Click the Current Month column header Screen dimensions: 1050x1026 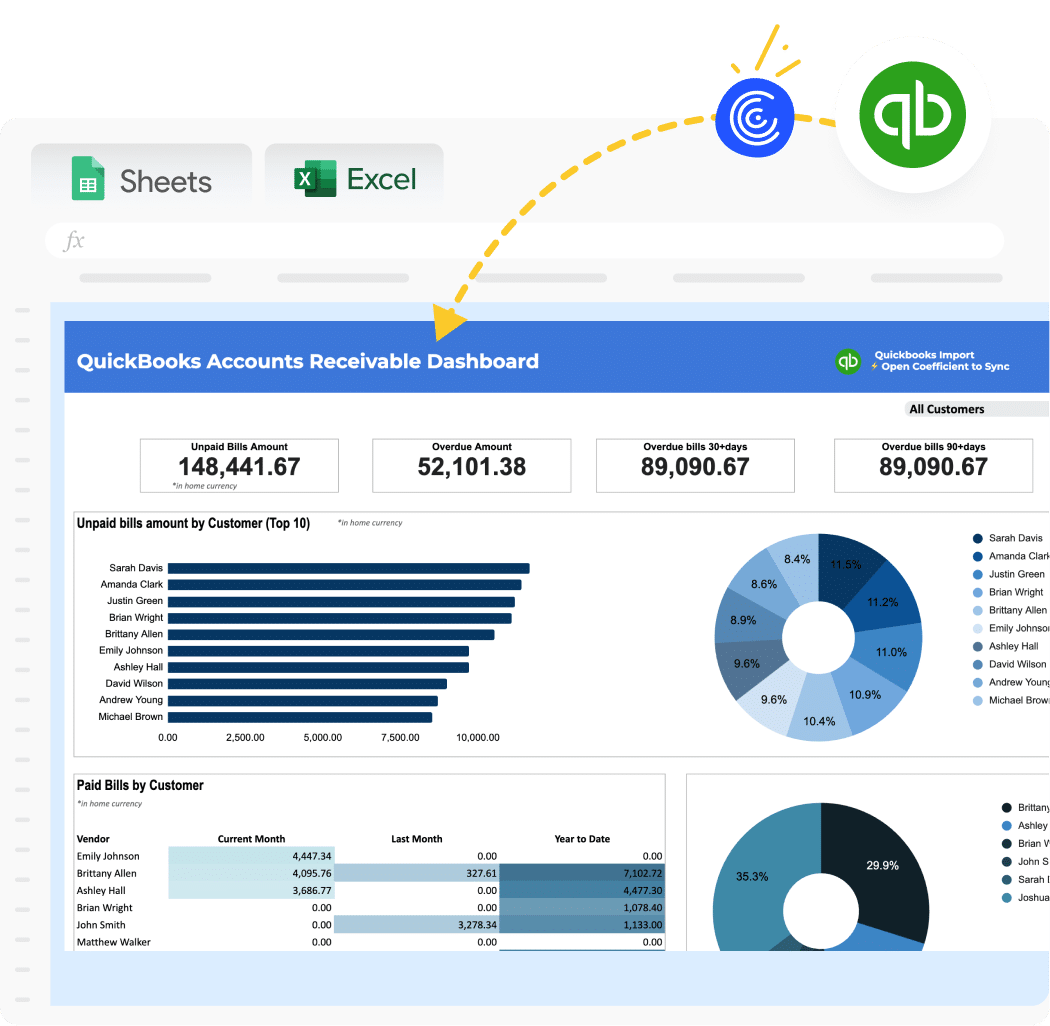(251, 839)
